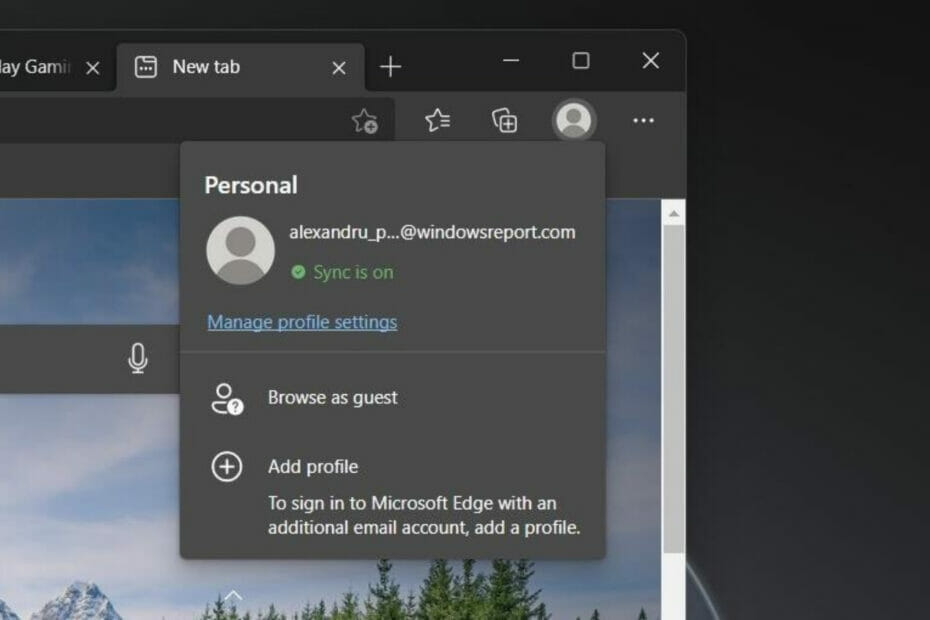The height and width of the screenshot is (620, 930).
Task: Click the green sync checkmark icon
Action: point(298,272)
